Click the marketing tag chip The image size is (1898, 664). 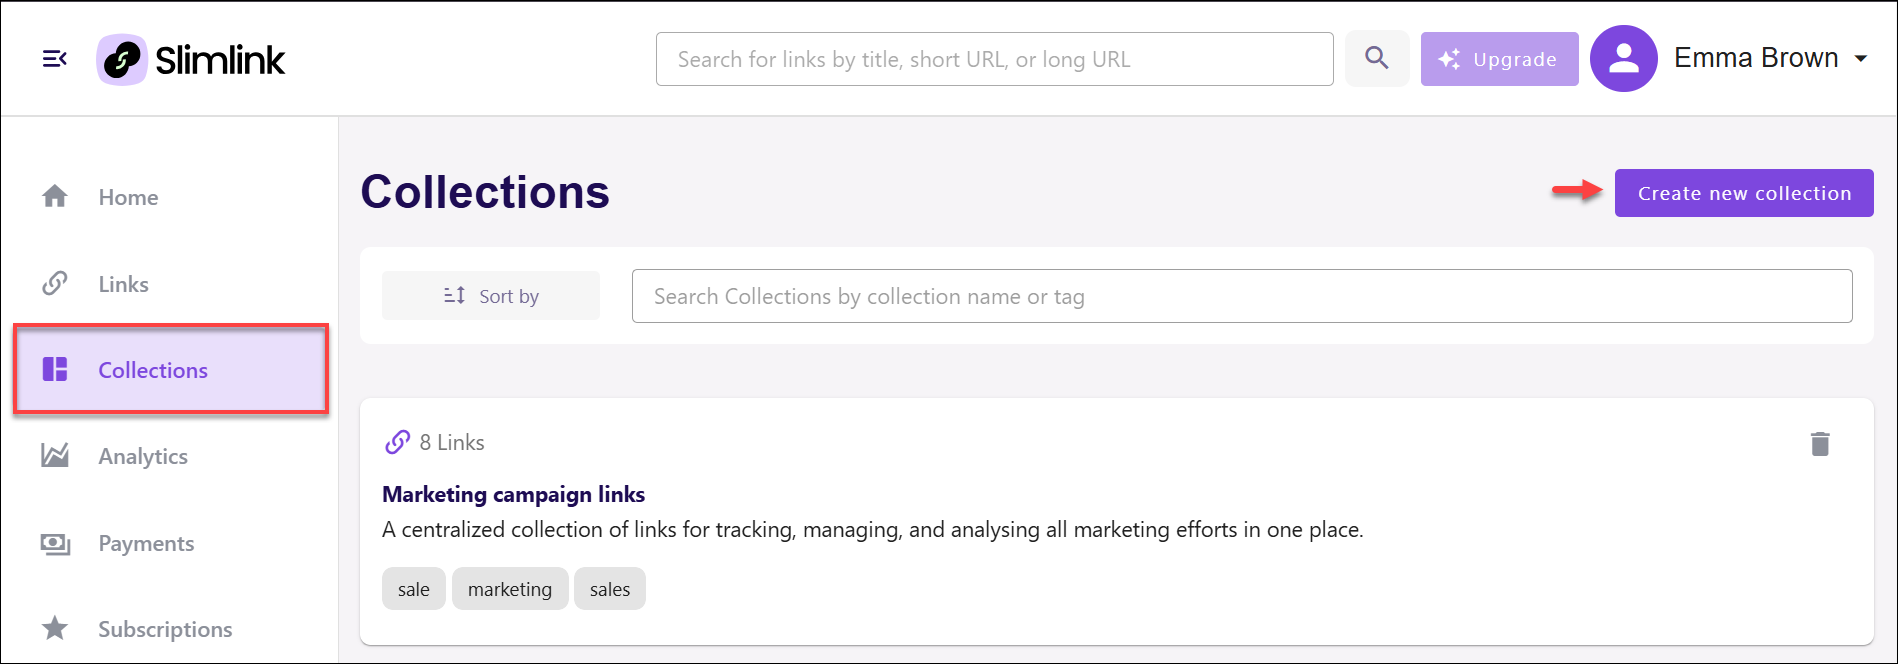pos(510,589)
